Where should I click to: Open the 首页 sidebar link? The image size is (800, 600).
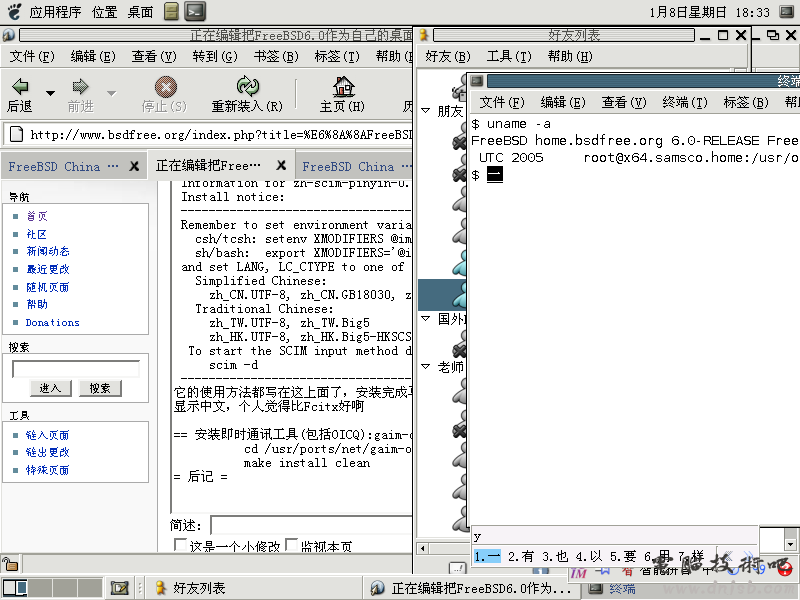(37, 216)
